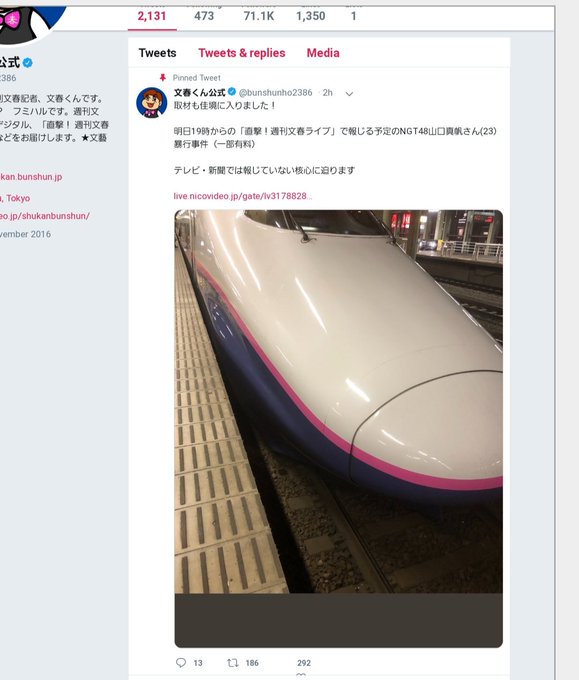
Task: Click the verified badge beside the tweet author name
Action: (232, 92)
